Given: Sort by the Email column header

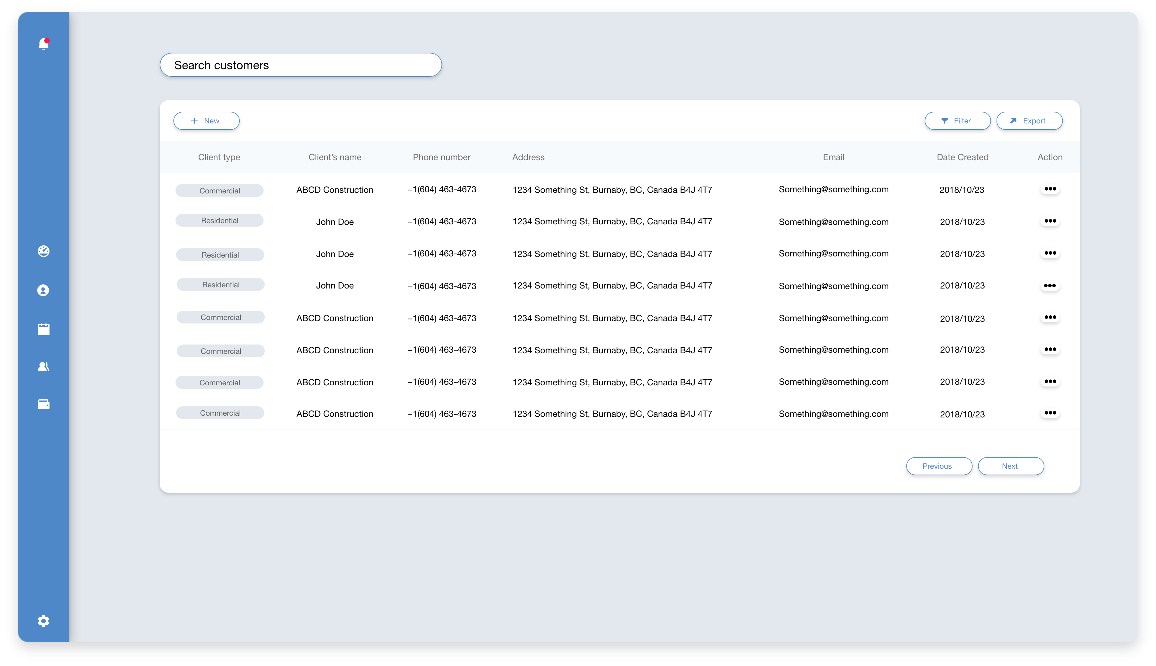Looking at the screenshot, I should click(x=834, y=157).
